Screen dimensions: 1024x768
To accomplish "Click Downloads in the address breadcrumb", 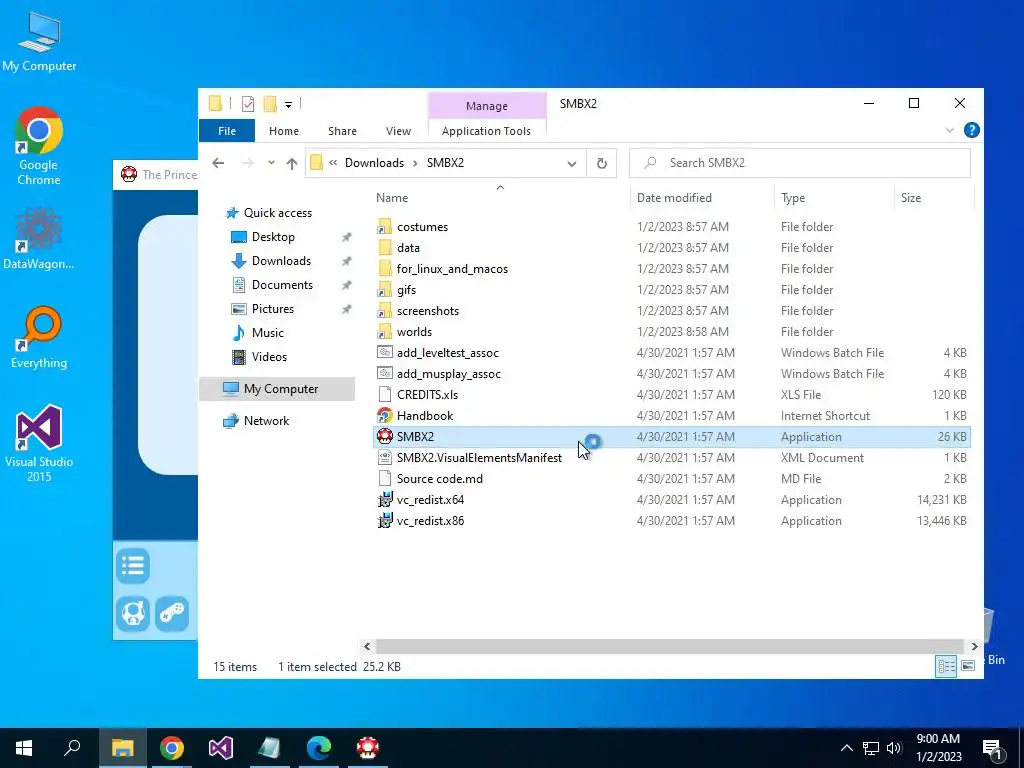I will pyautogui.click(x=374, y=163).
